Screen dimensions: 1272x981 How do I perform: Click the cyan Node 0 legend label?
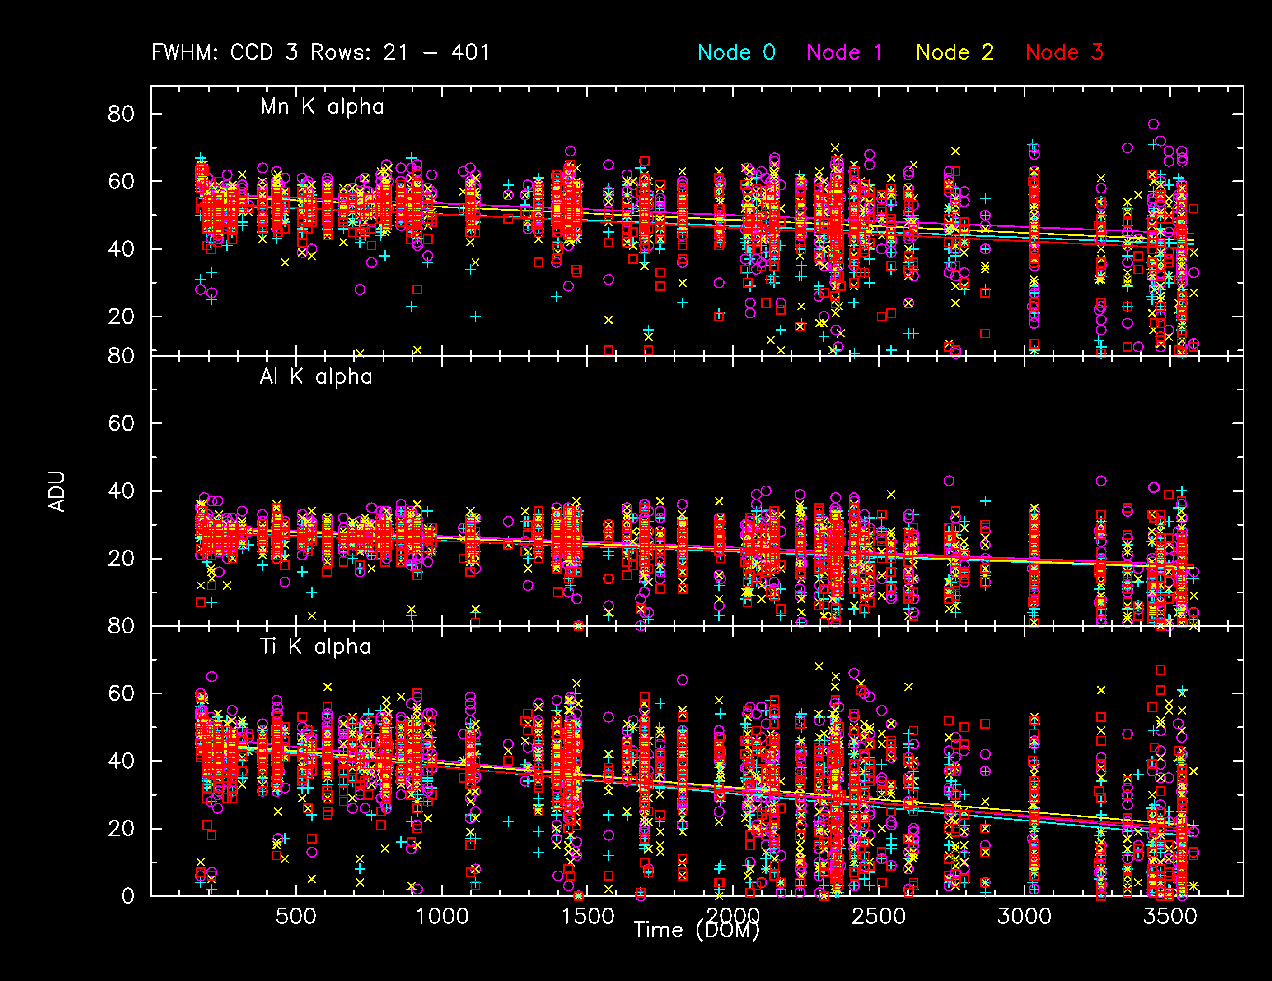click(736, 52)
